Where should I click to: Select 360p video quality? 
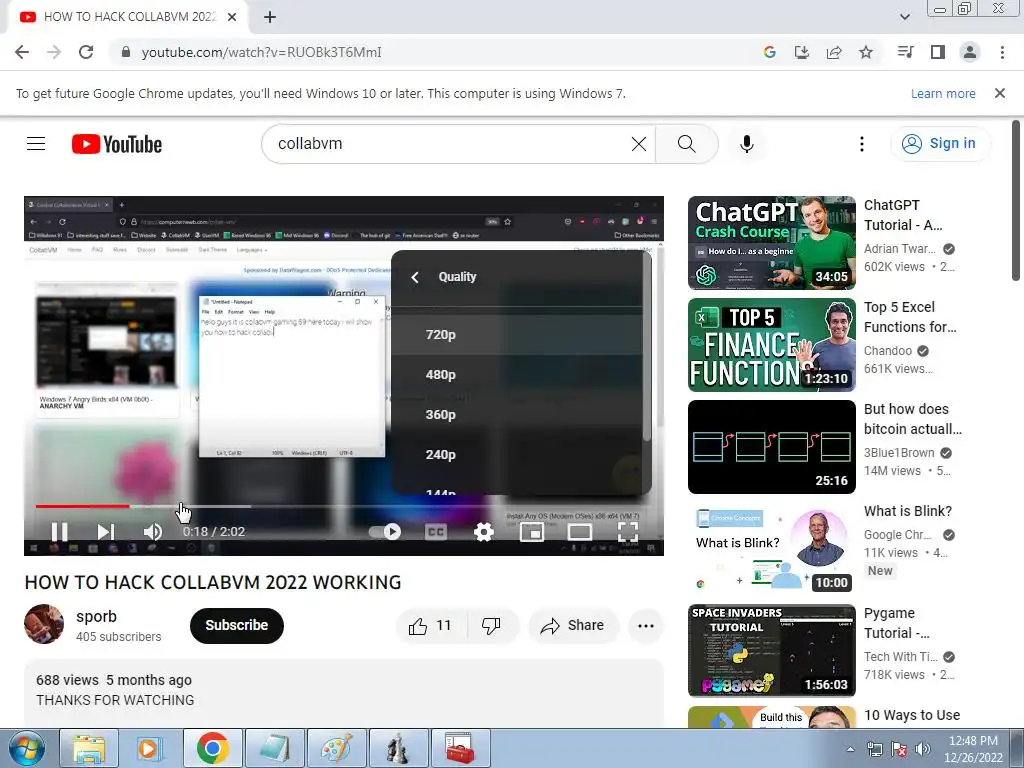(x=517, y=415)
